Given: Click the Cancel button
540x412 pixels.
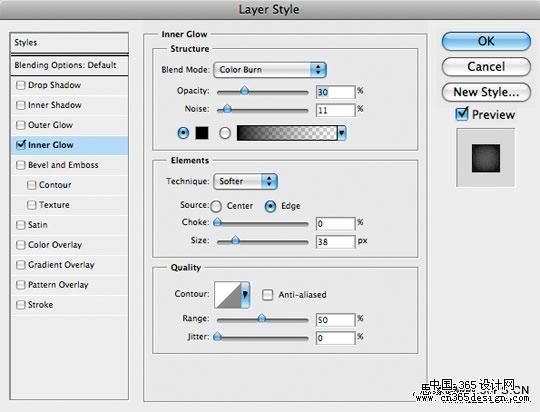Looking at the screenshot, I should tap(486, 66).
